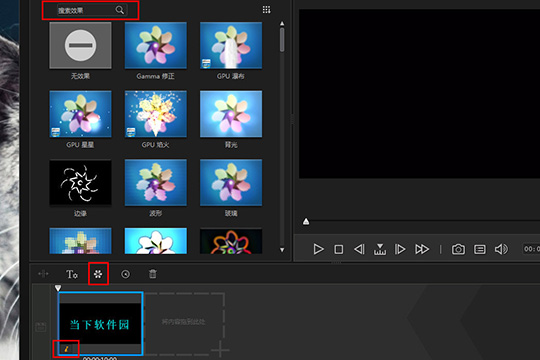Select the GPU 星星 effect
Screen dimensions: 540x360
click(x=80, y=114)
